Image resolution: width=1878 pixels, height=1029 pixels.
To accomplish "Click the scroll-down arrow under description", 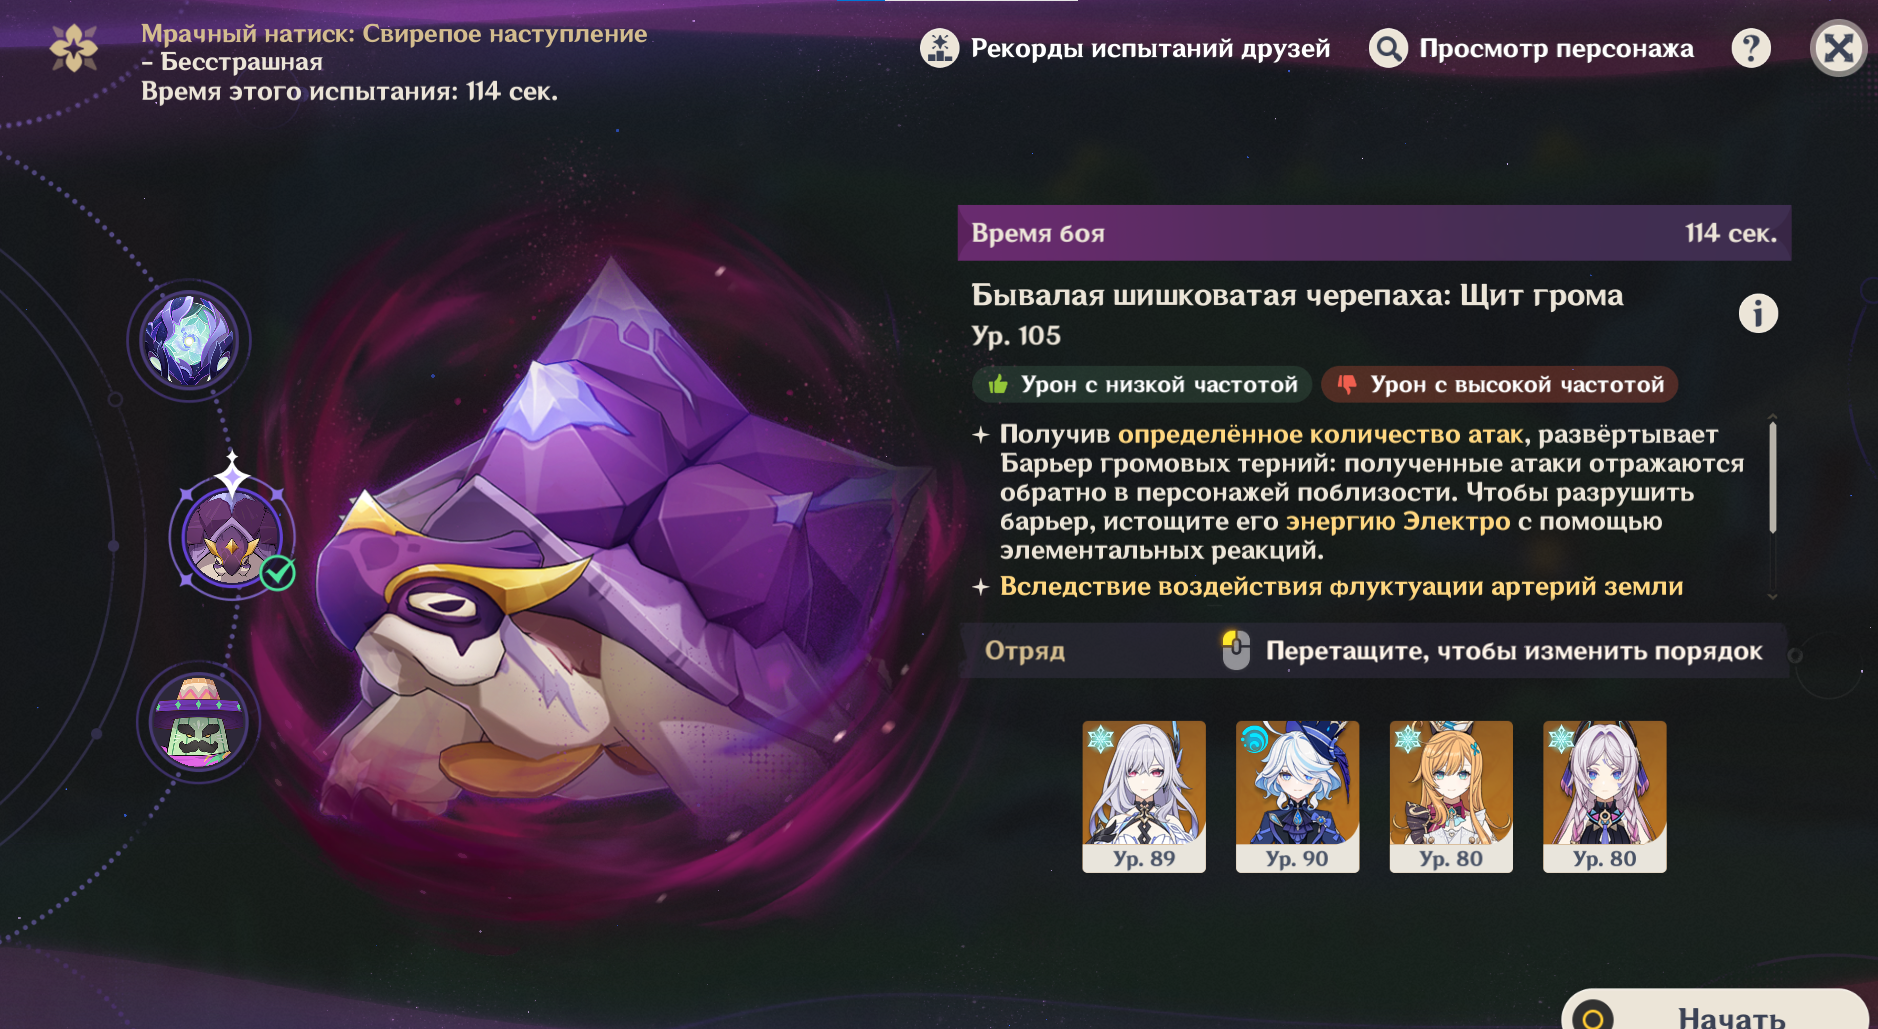I will pyautogui.click(x=1772, y=596).
